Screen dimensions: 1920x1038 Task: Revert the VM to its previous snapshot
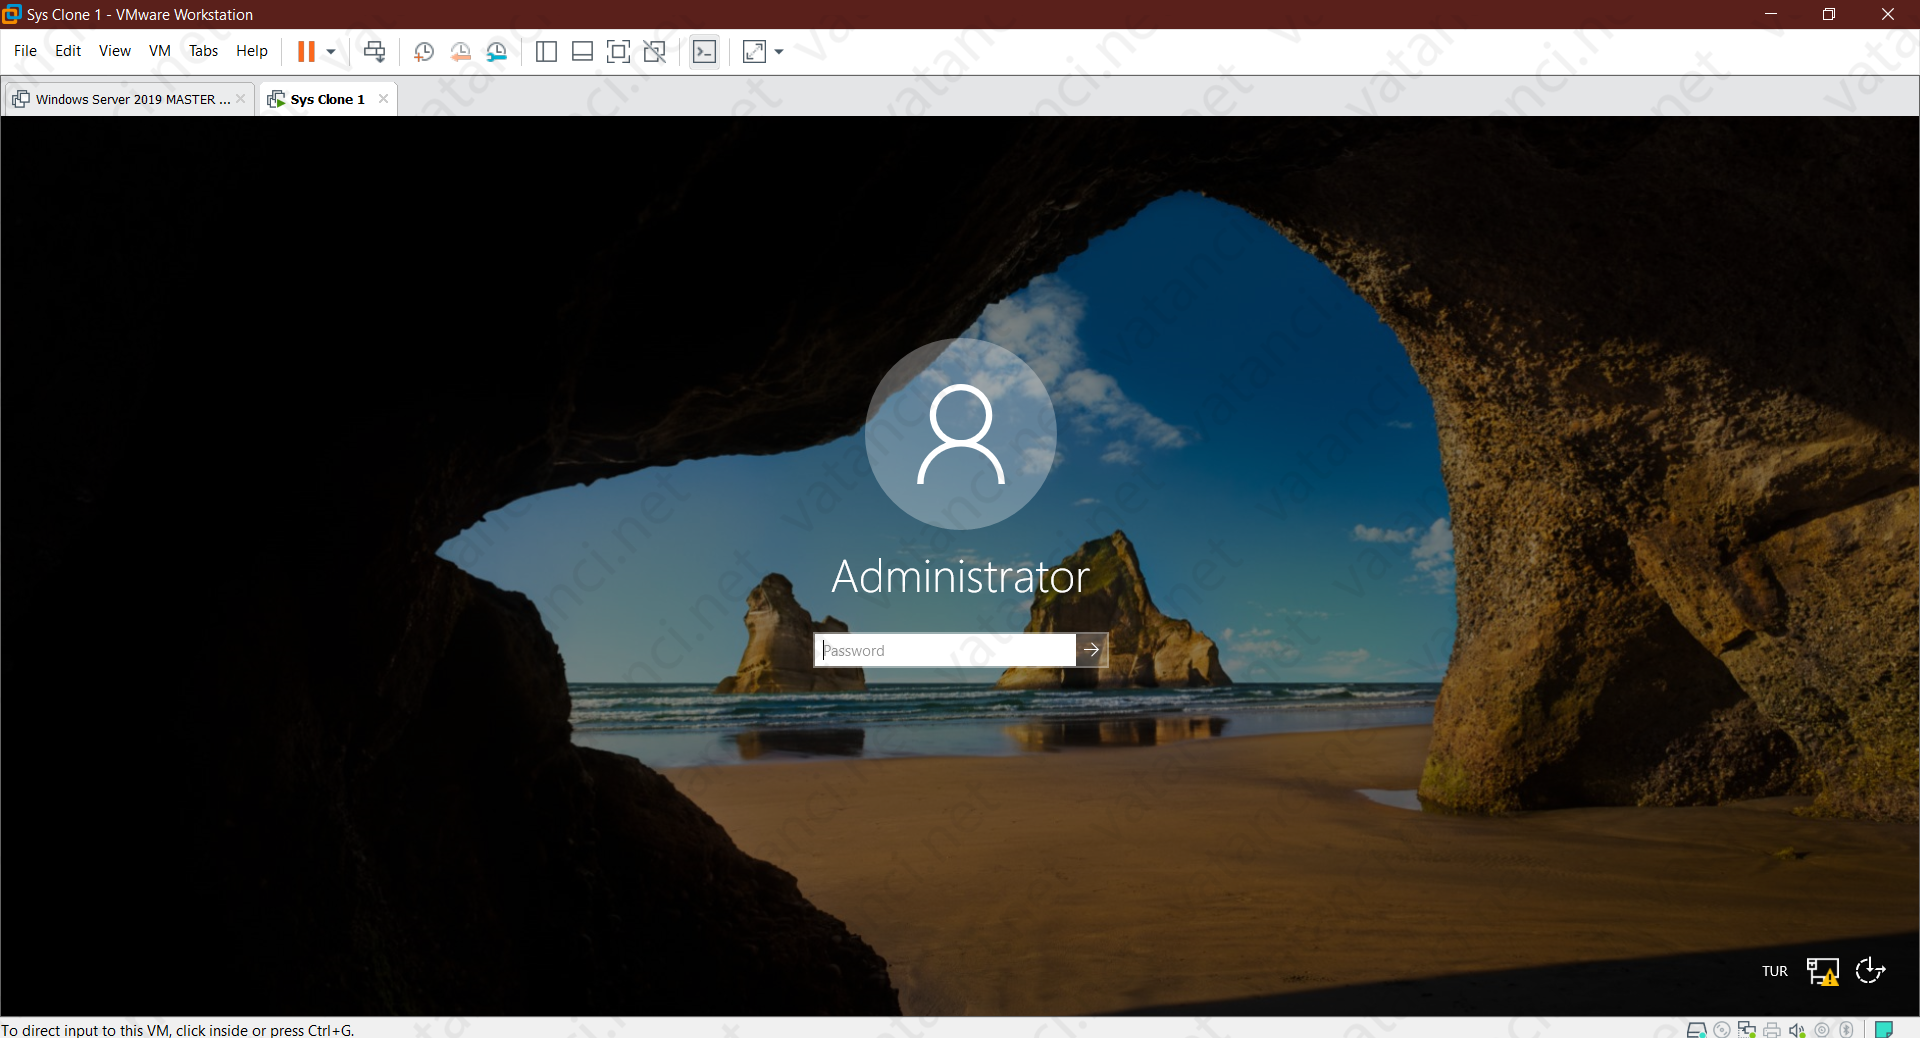[460, 51]
